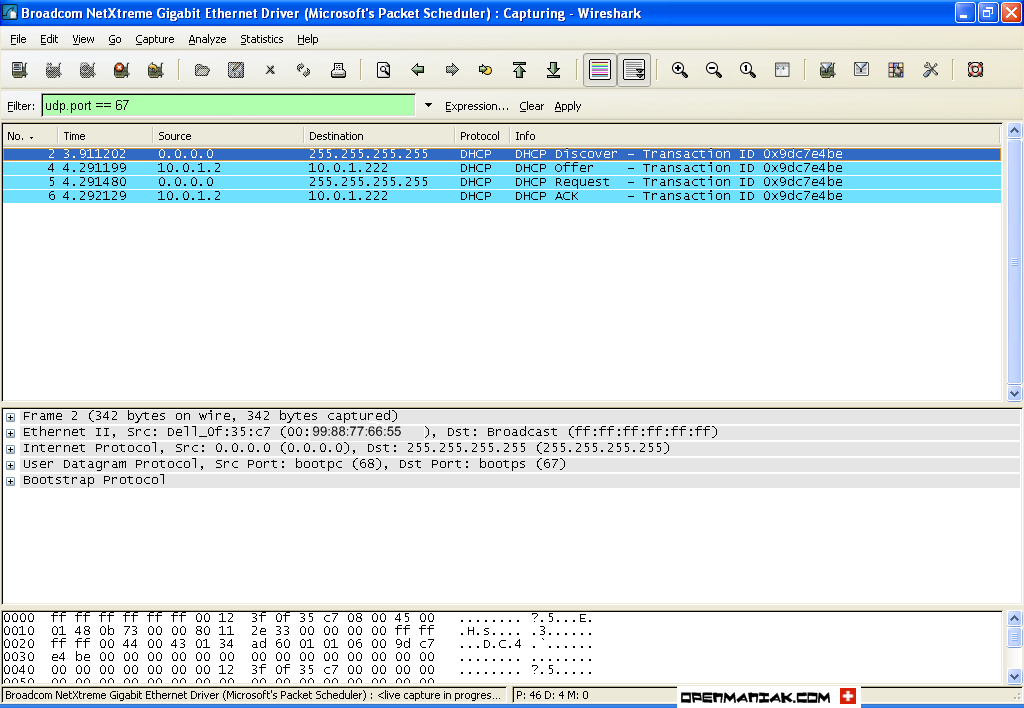Save the capture file icon
The width and height of the screenshot is (1024, 708).
click(x=236, y=70)
